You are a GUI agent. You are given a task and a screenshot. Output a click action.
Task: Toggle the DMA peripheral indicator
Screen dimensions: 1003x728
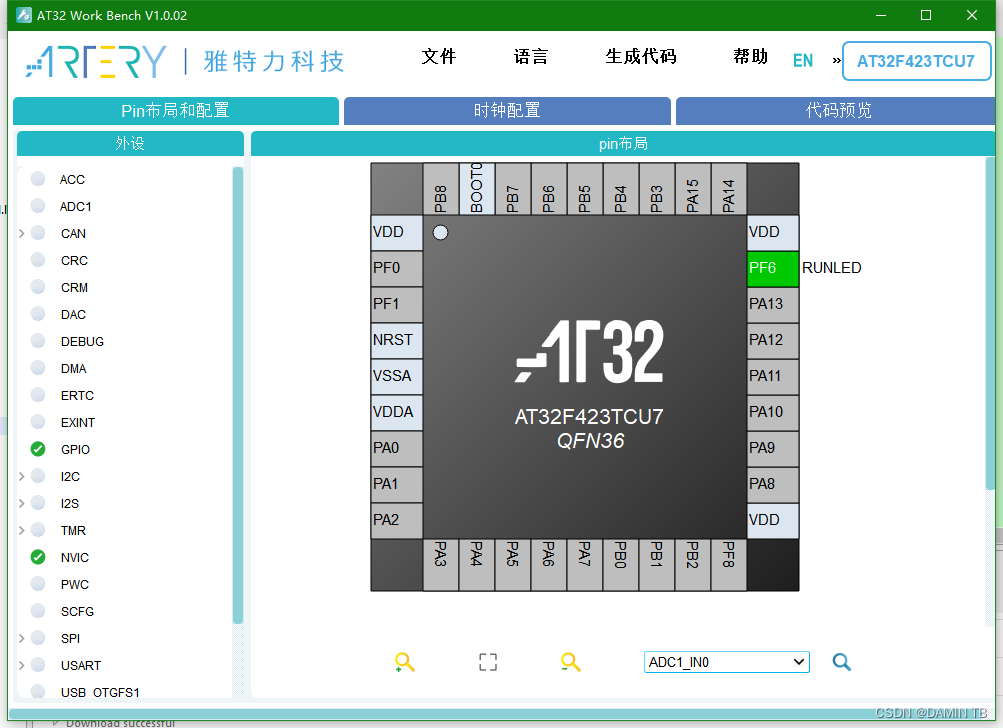(38, 368)
